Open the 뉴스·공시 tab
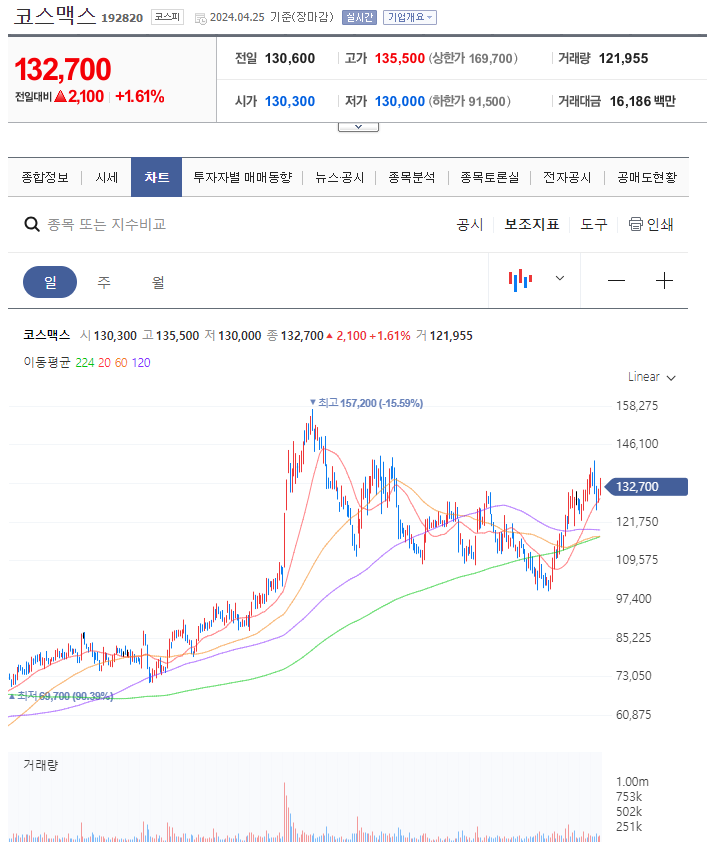The width and height of the screenshot is (707, 848). (339, 177)
